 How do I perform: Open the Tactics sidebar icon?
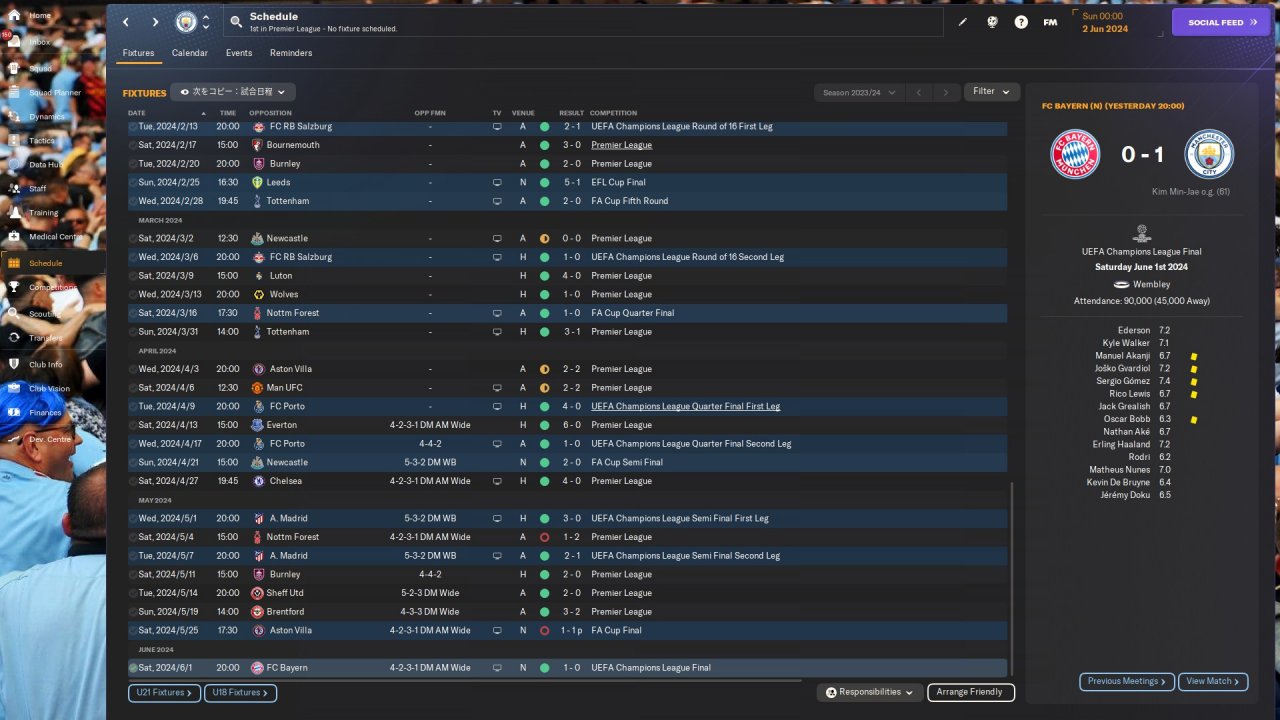pos(14,140)
